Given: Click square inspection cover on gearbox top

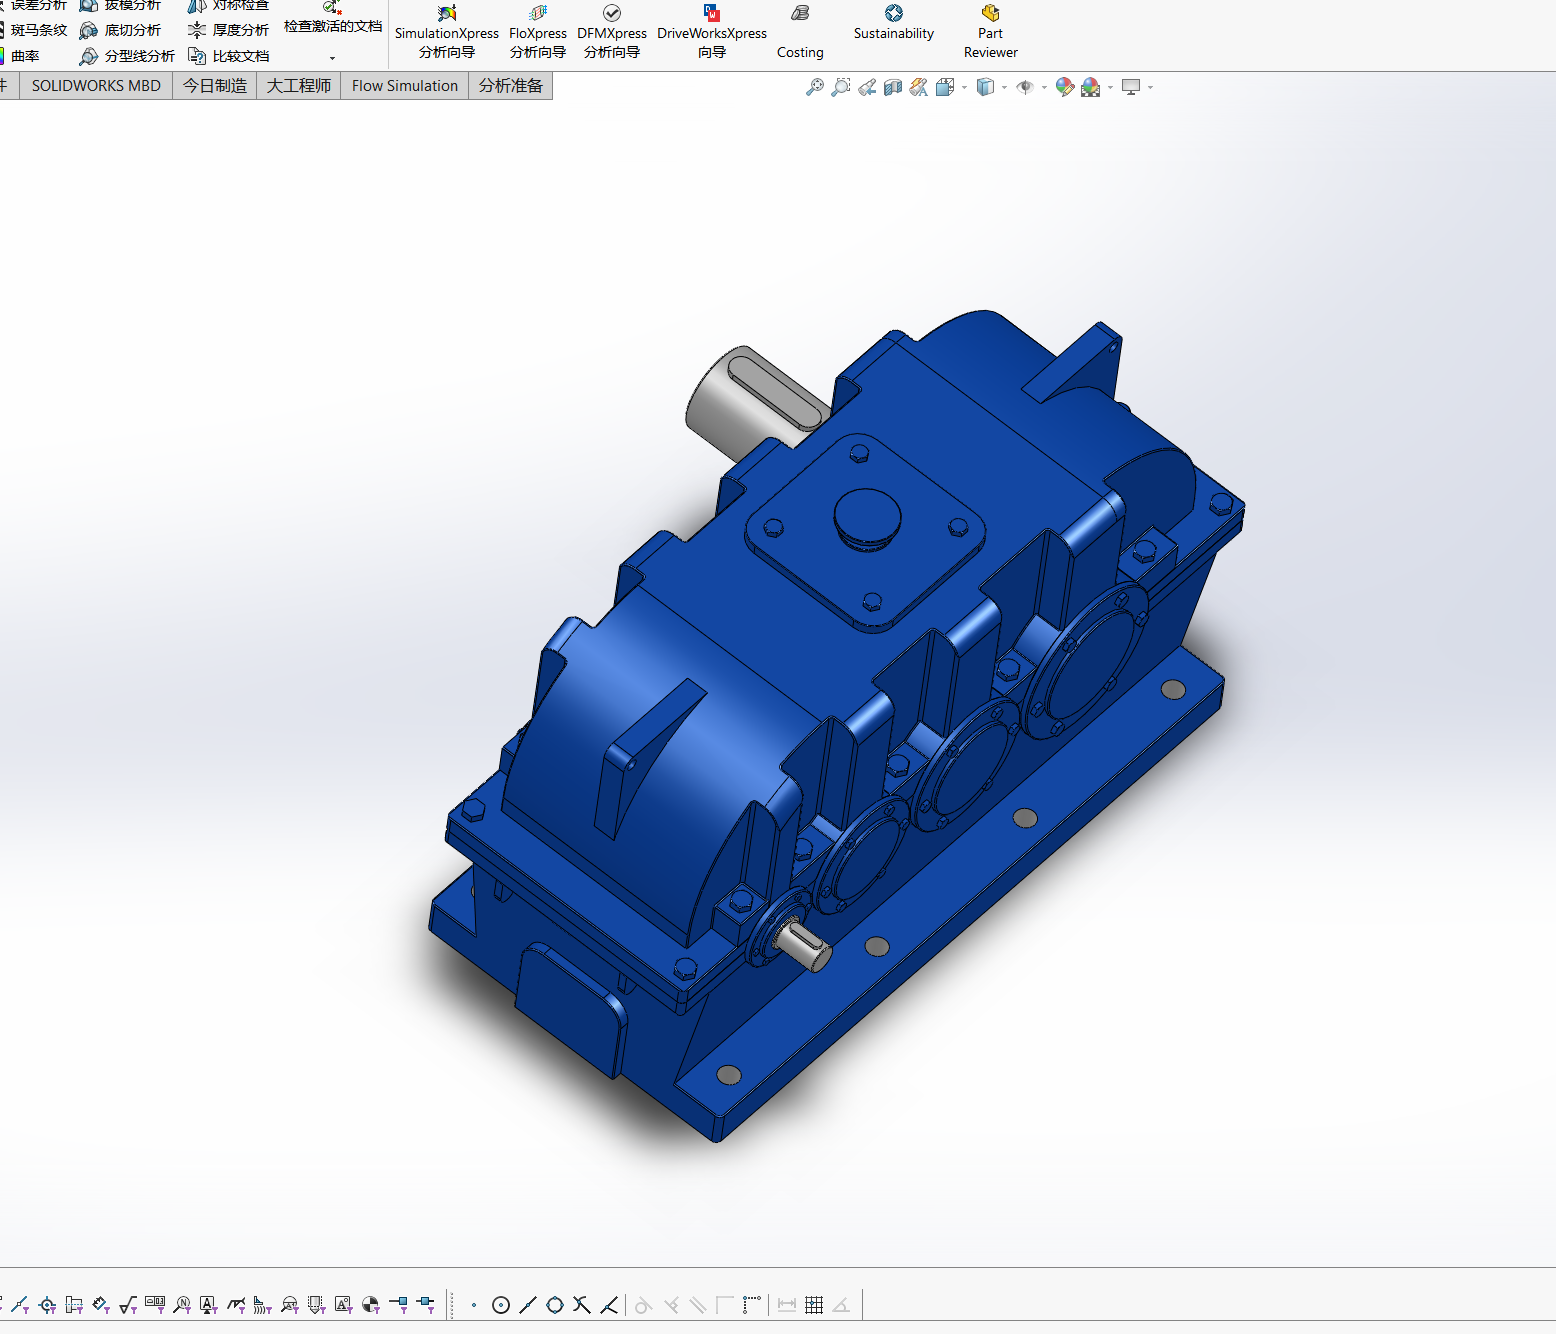Looking at the screenshot, I should click(x=866, y=532).
